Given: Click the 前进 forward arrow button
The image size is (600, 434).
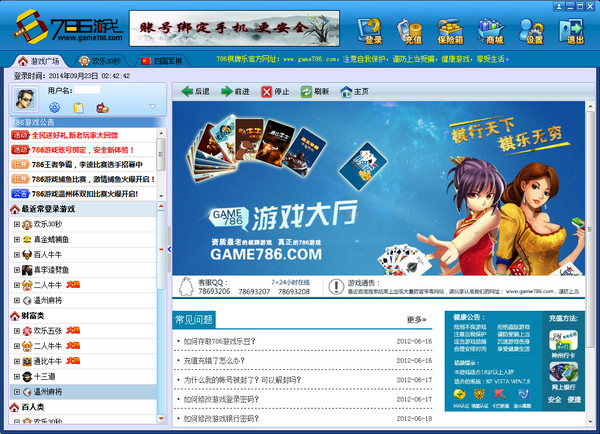Looking at the screenshot, I should 235,91.
